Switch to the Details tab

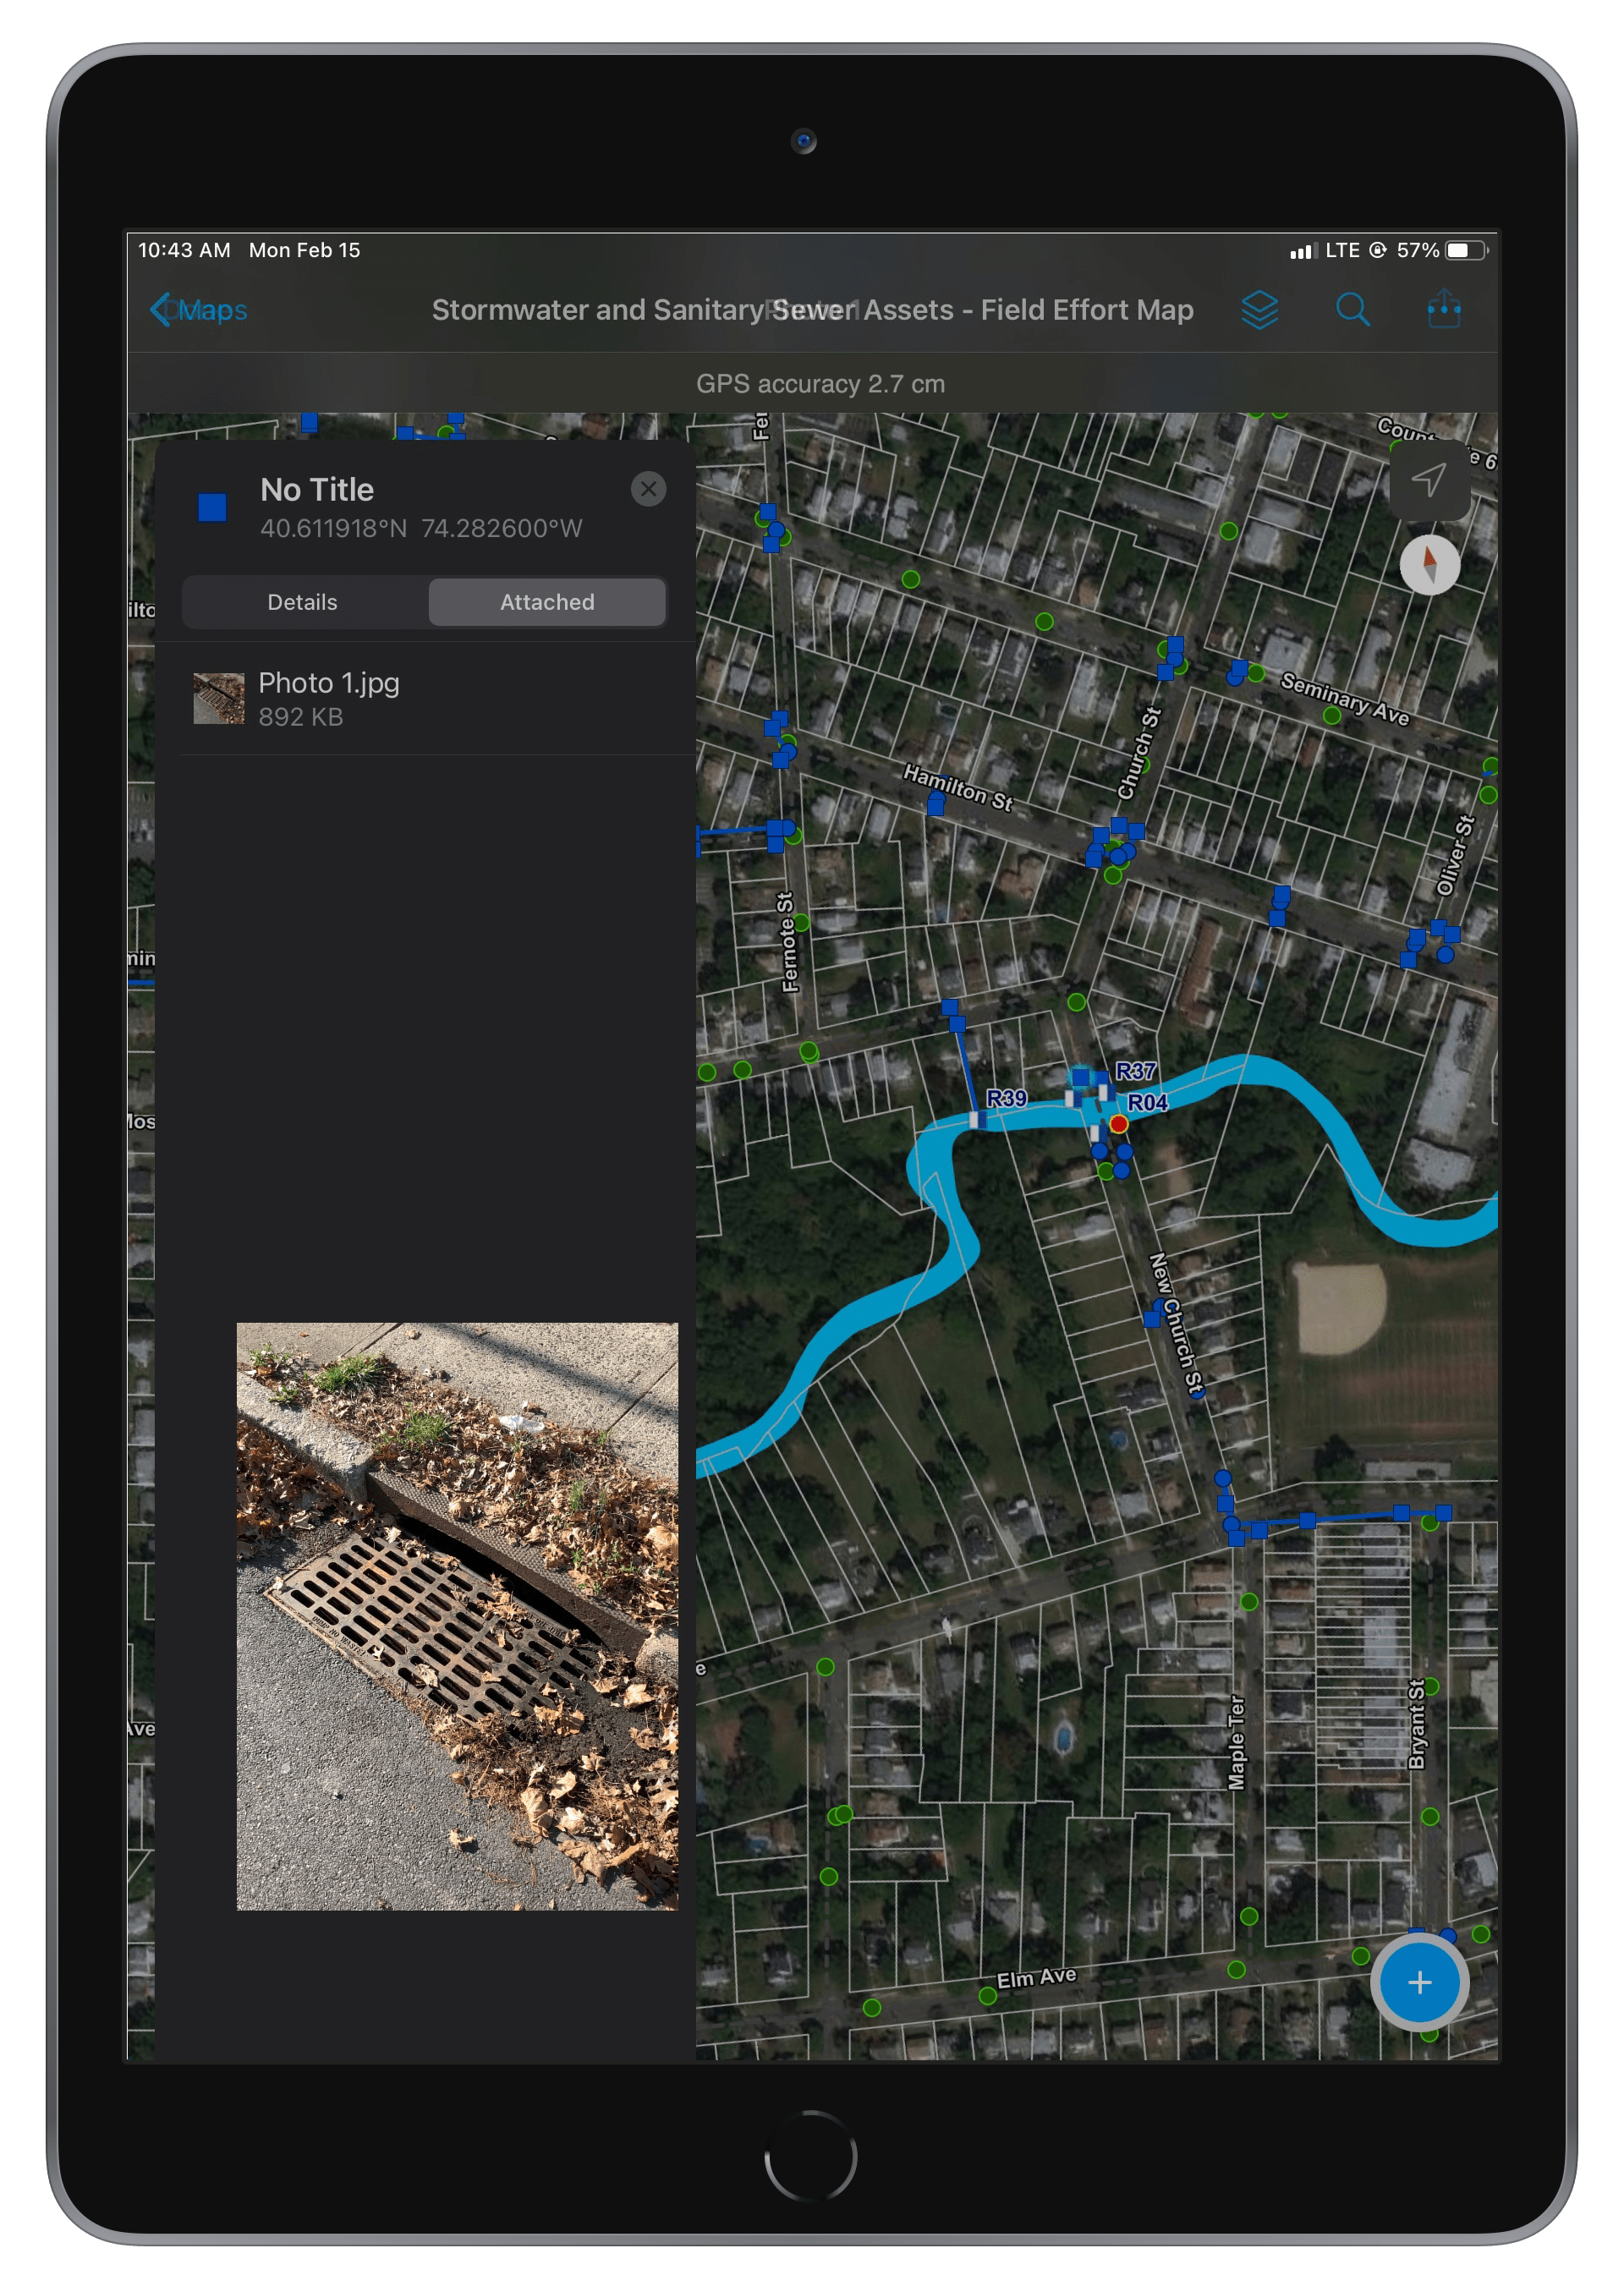pyautogui.click(x=302, y=603)
